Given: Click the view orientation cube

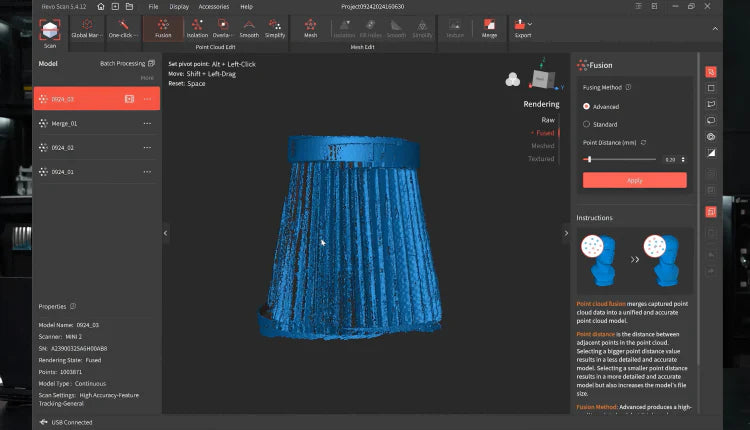Looking at the screenshot, I should pyautogui.click(x=543, y=79).
